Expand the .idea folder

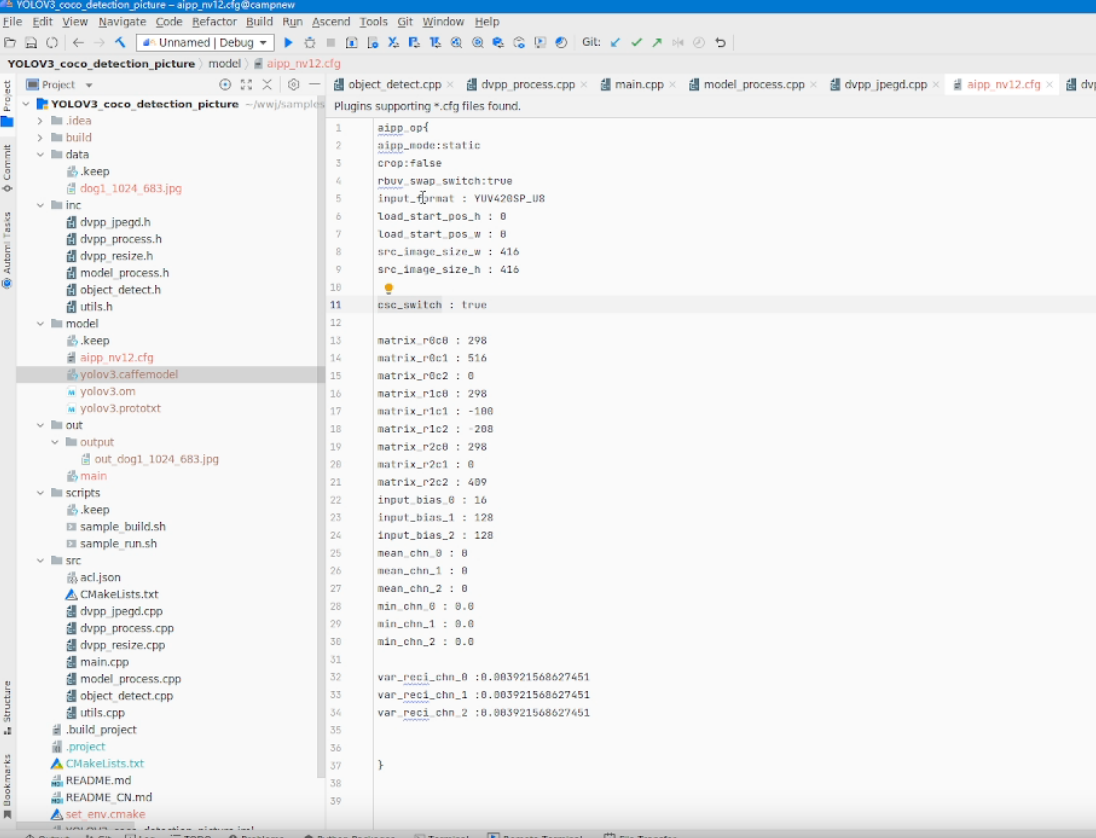[x=40, y=120]
